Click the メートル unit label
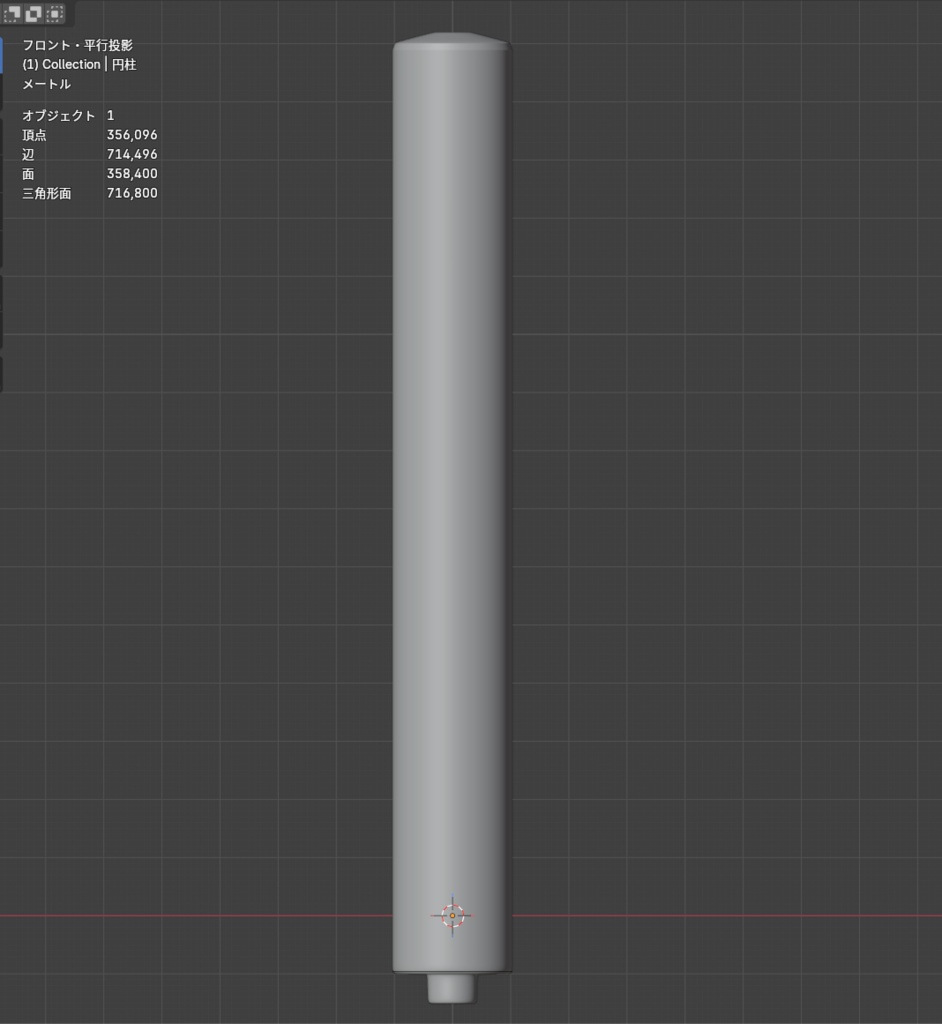The image size is (942, 1024). coord(44,83)
